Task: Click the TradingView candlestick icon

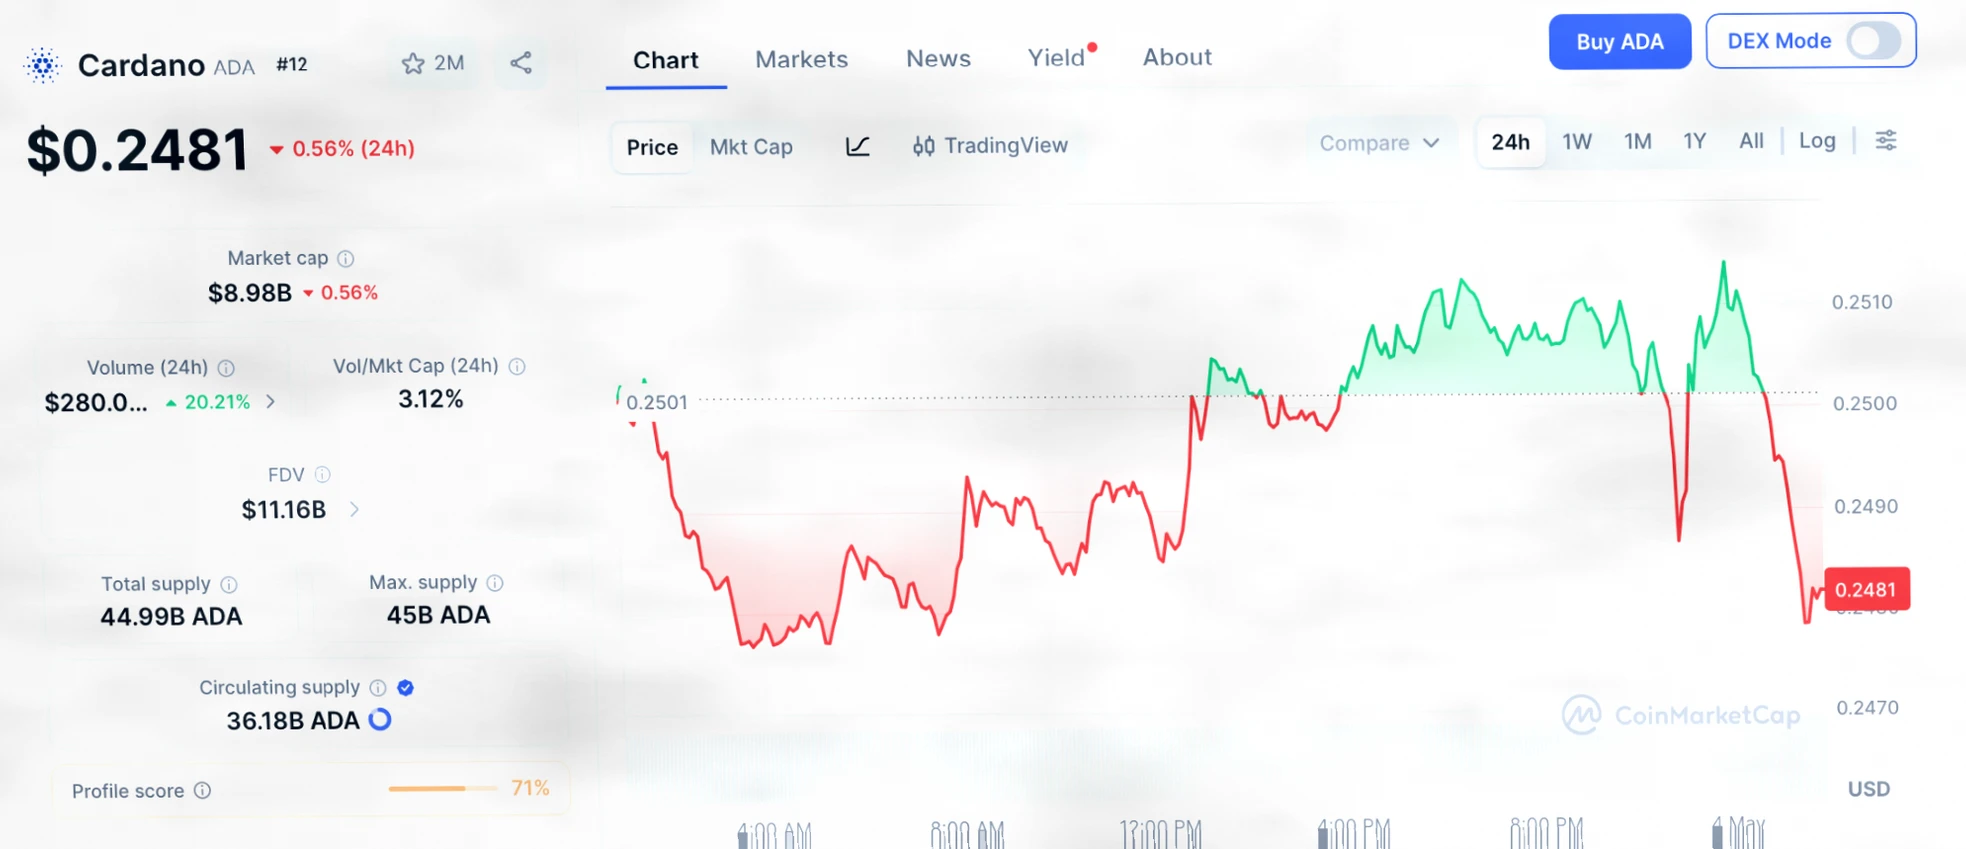Action: pos(923,147)
